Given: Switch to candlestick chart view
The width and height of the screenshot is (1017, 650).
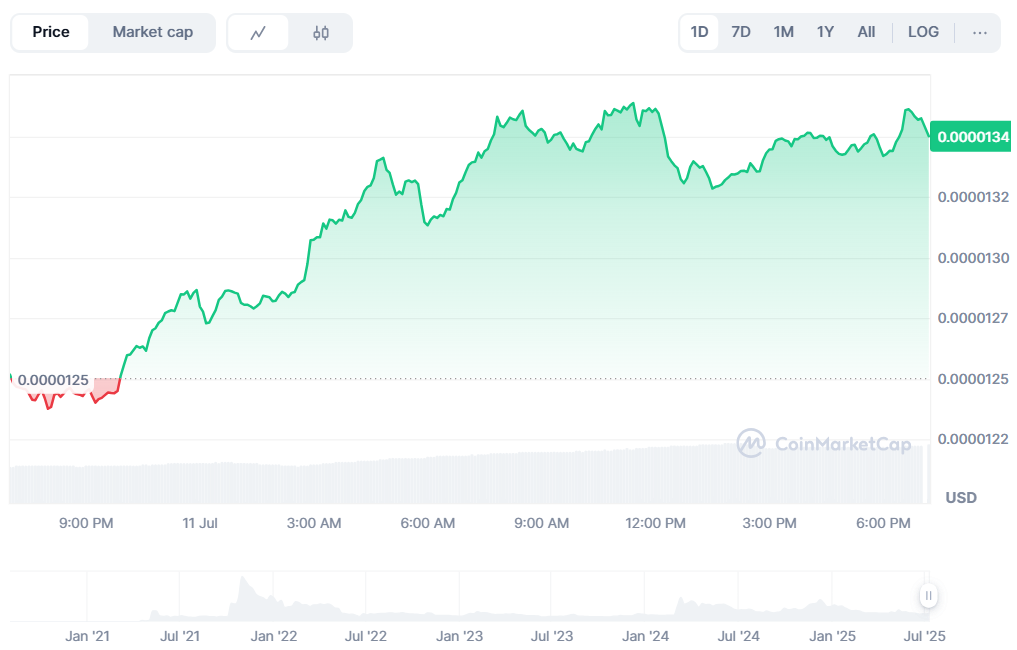Looking at the screenshot, I should 320,33.
